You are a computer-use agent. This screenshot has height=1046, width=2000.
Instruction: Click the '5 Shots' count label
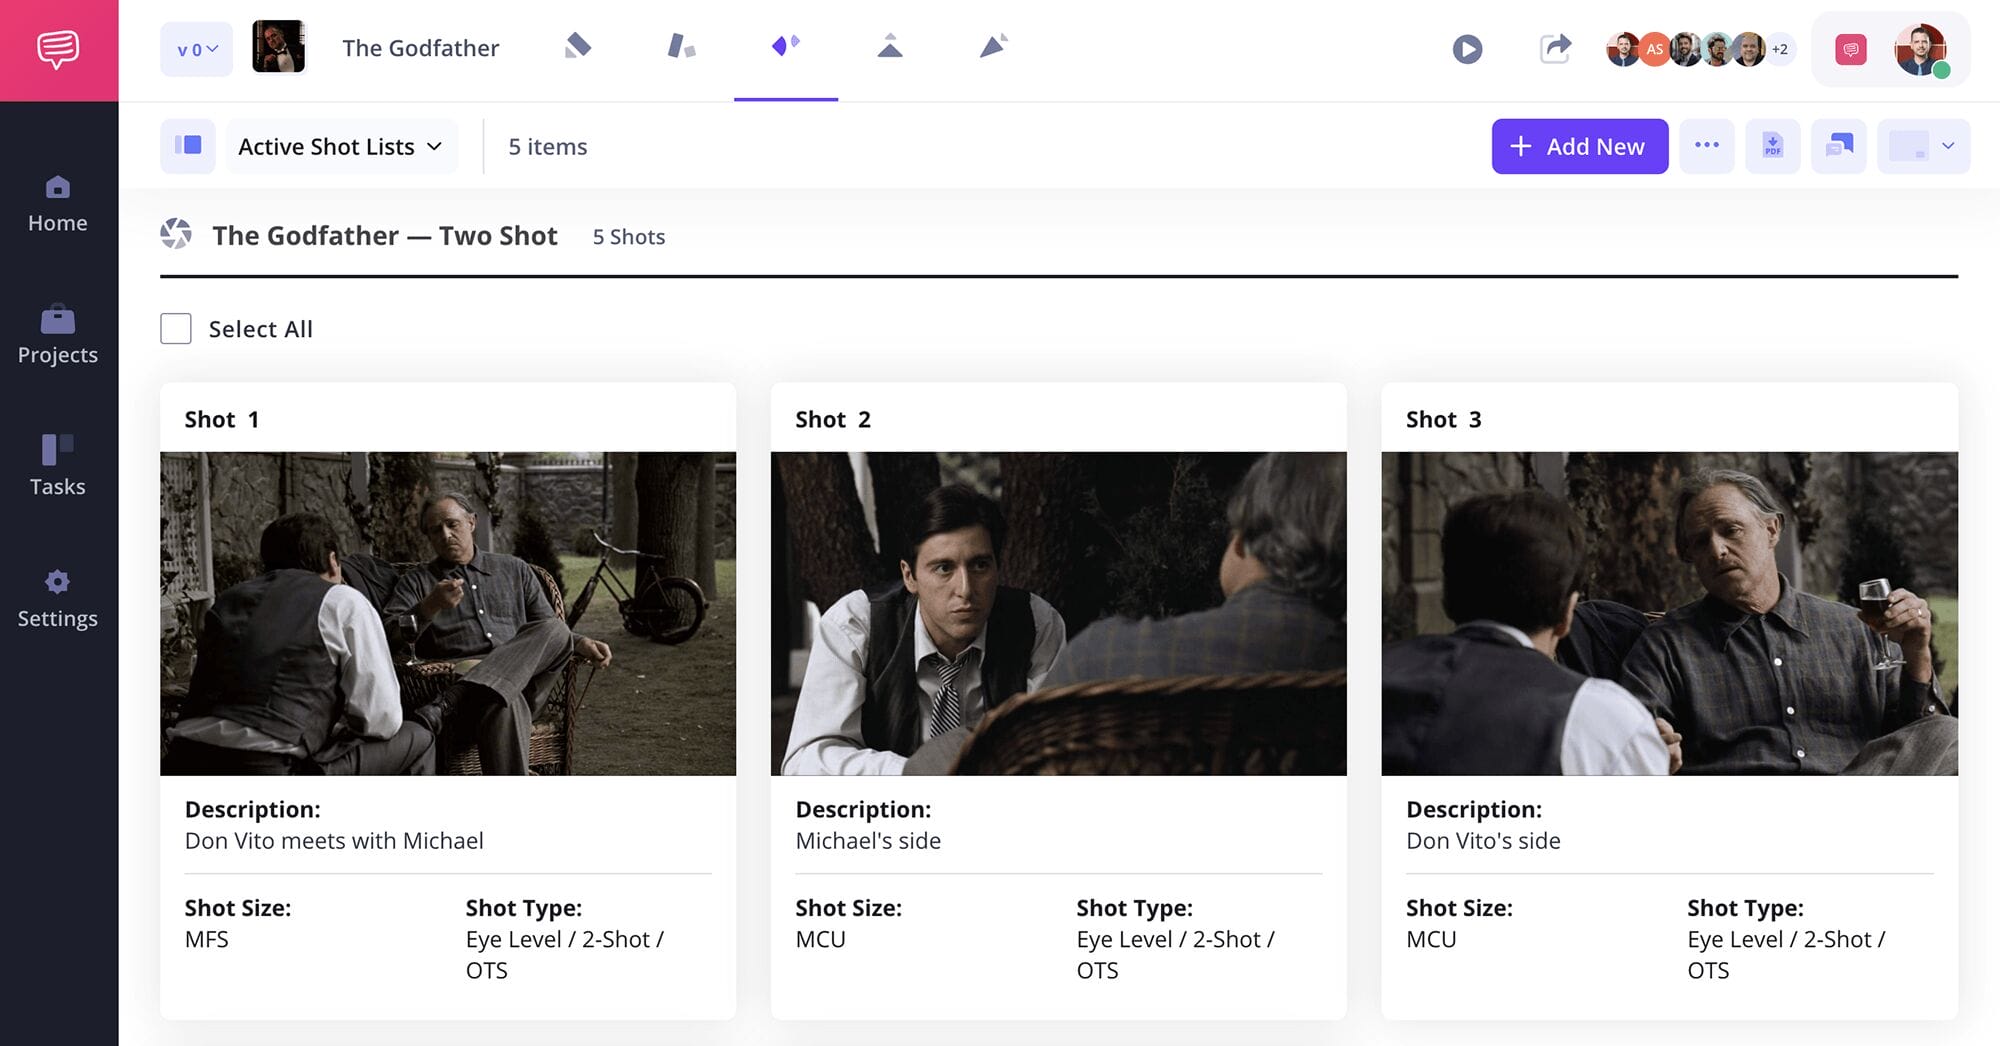pos(629,236)
